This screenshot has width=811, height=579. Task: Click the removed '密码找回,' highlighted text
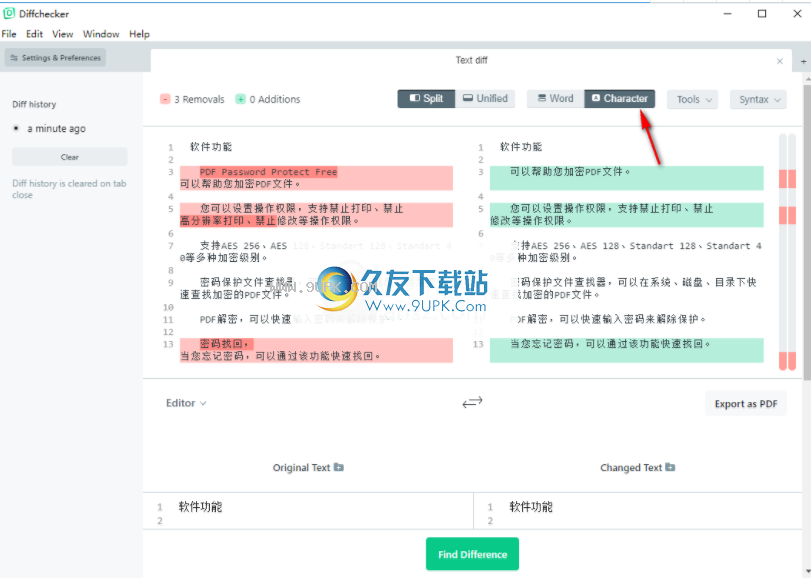click(227, 344)
